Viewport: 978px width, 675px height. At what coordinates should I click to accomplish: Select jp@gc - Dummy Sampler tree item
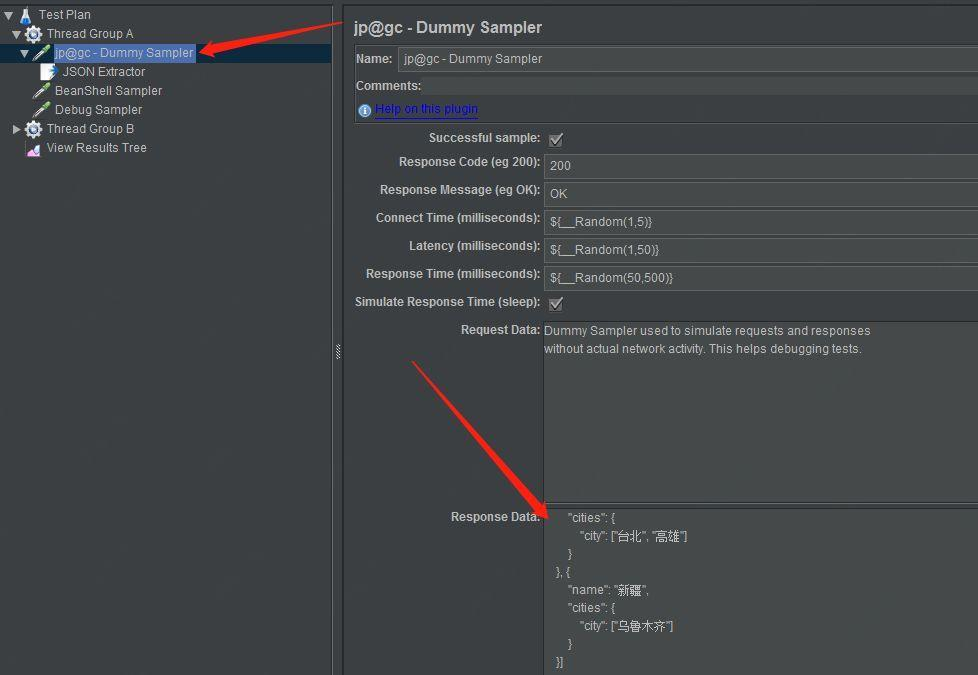pos(124,53)
